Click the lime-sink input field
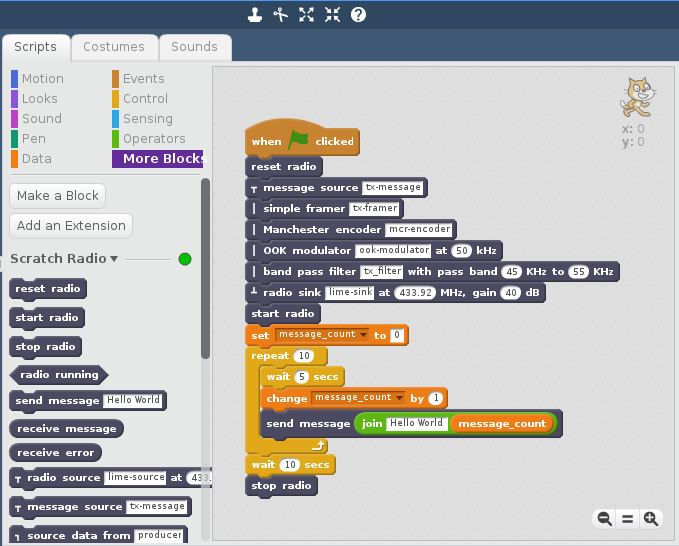The image size is (679, 546). [x=350, y=293]
